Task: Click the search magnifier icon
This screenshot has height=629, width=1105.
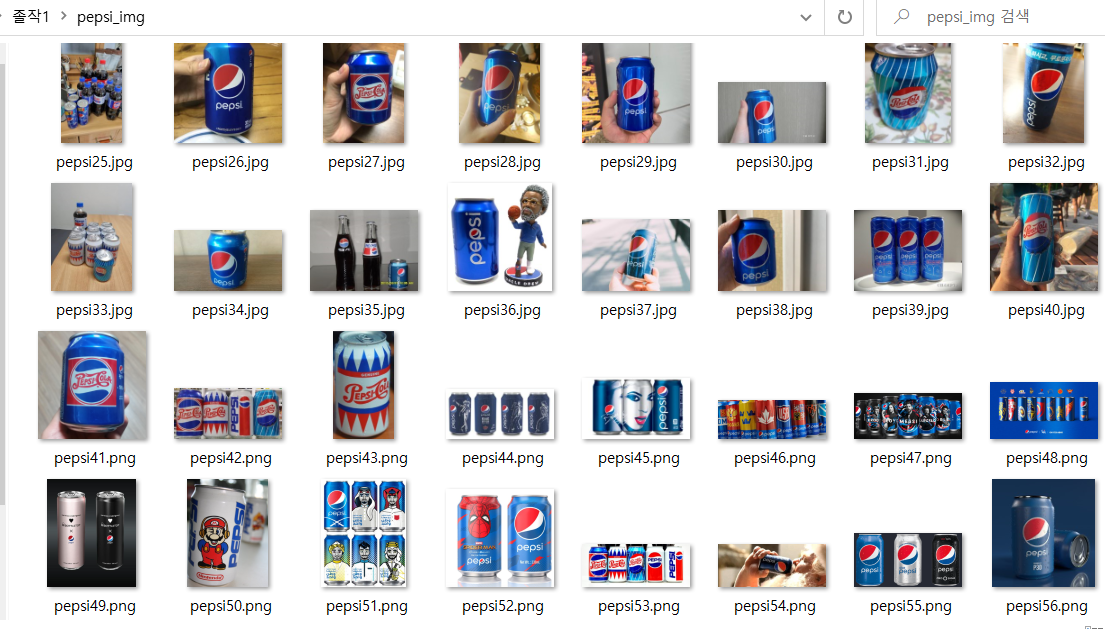Action: [901, 17]
